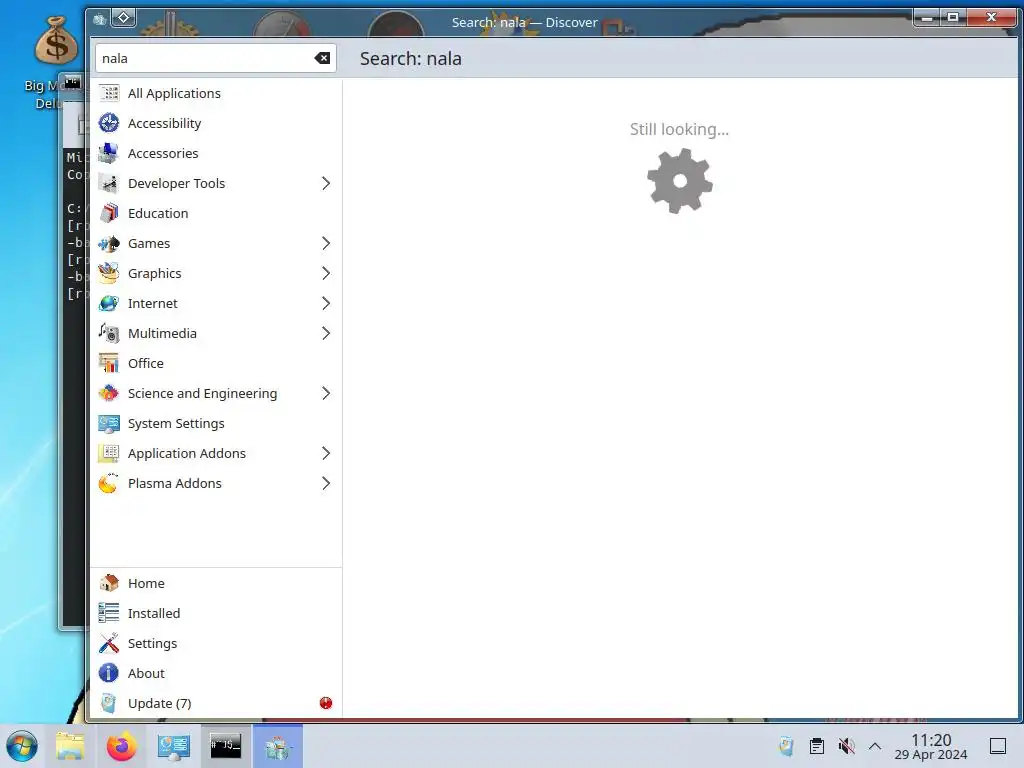Click the System Settings icon
This screenshot has height=768, width=1024.
pyautogui.click(x=108, y=424)
